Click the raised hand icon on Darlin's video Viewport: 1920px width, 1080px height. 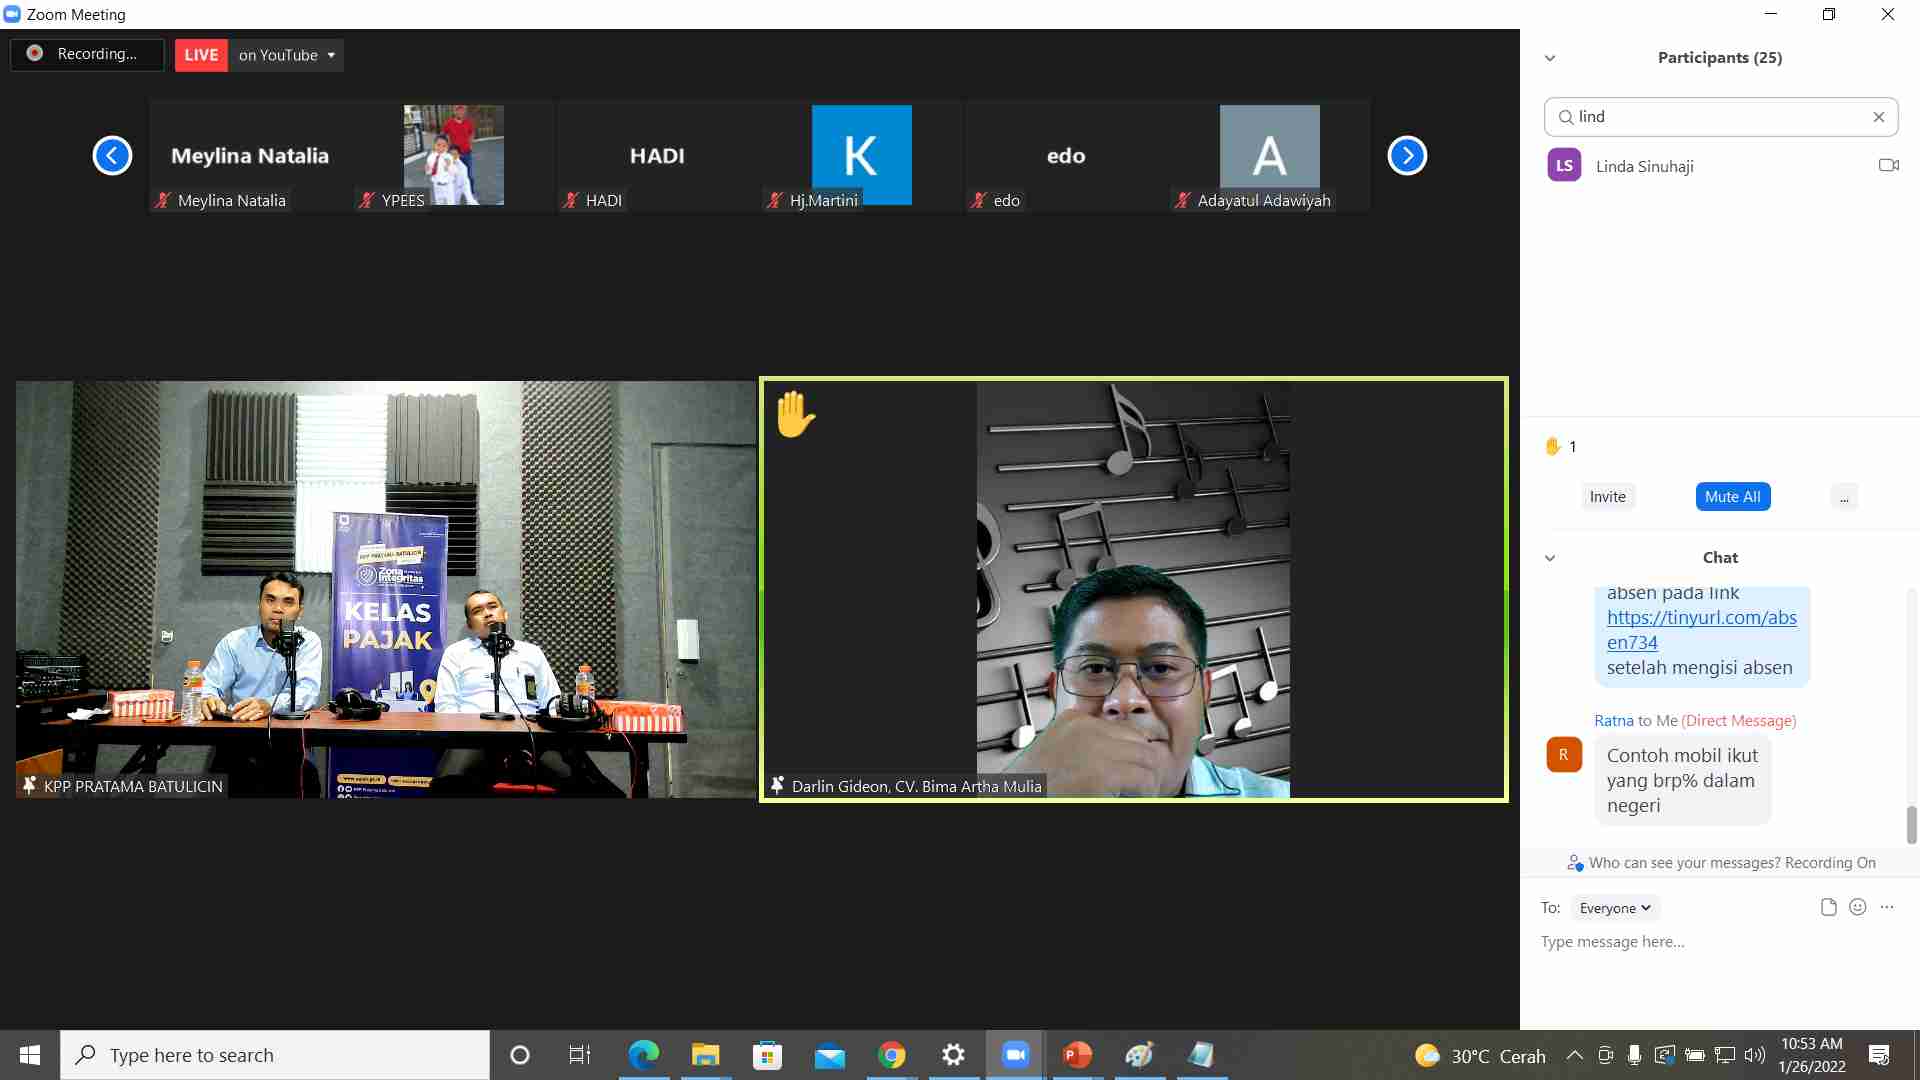tap(795, 415)
